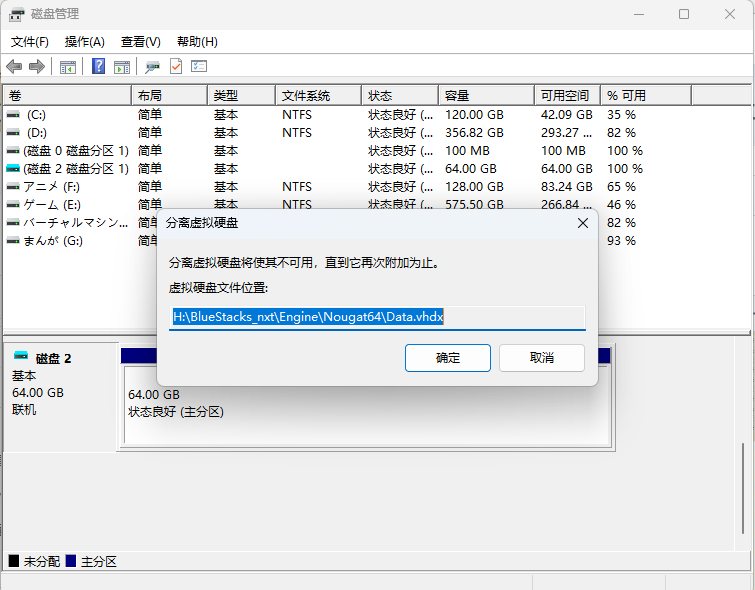Click drive icon of 磁盘 2 磁盘分区 1

tap(13, 169)
